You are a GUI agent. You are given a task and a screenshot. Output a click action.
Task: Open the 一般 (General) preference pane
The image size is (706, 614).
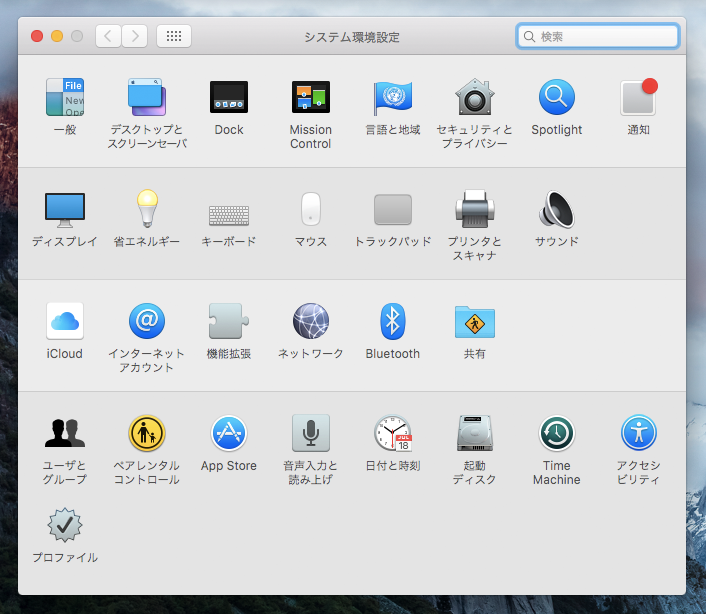click(x=65, y=97)
